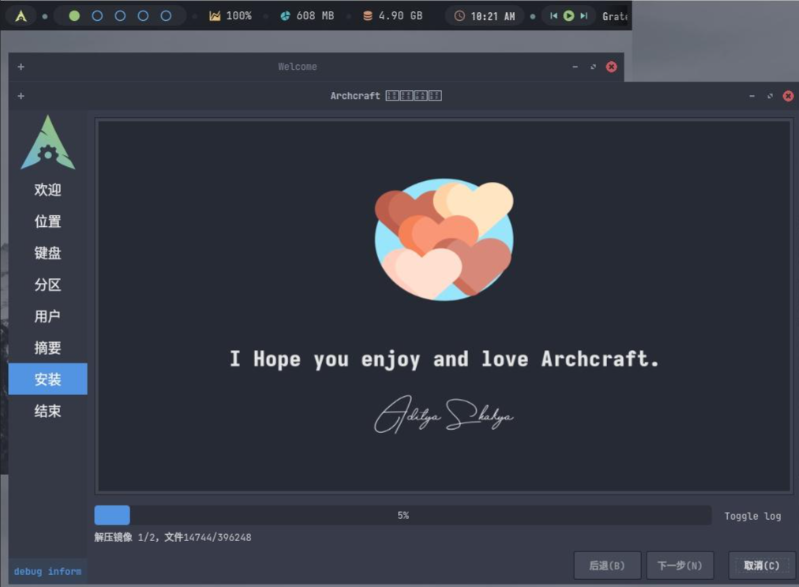Click the memory pie icon beside 608 MB
The image size is (799, 587).
tap(285, 16)
